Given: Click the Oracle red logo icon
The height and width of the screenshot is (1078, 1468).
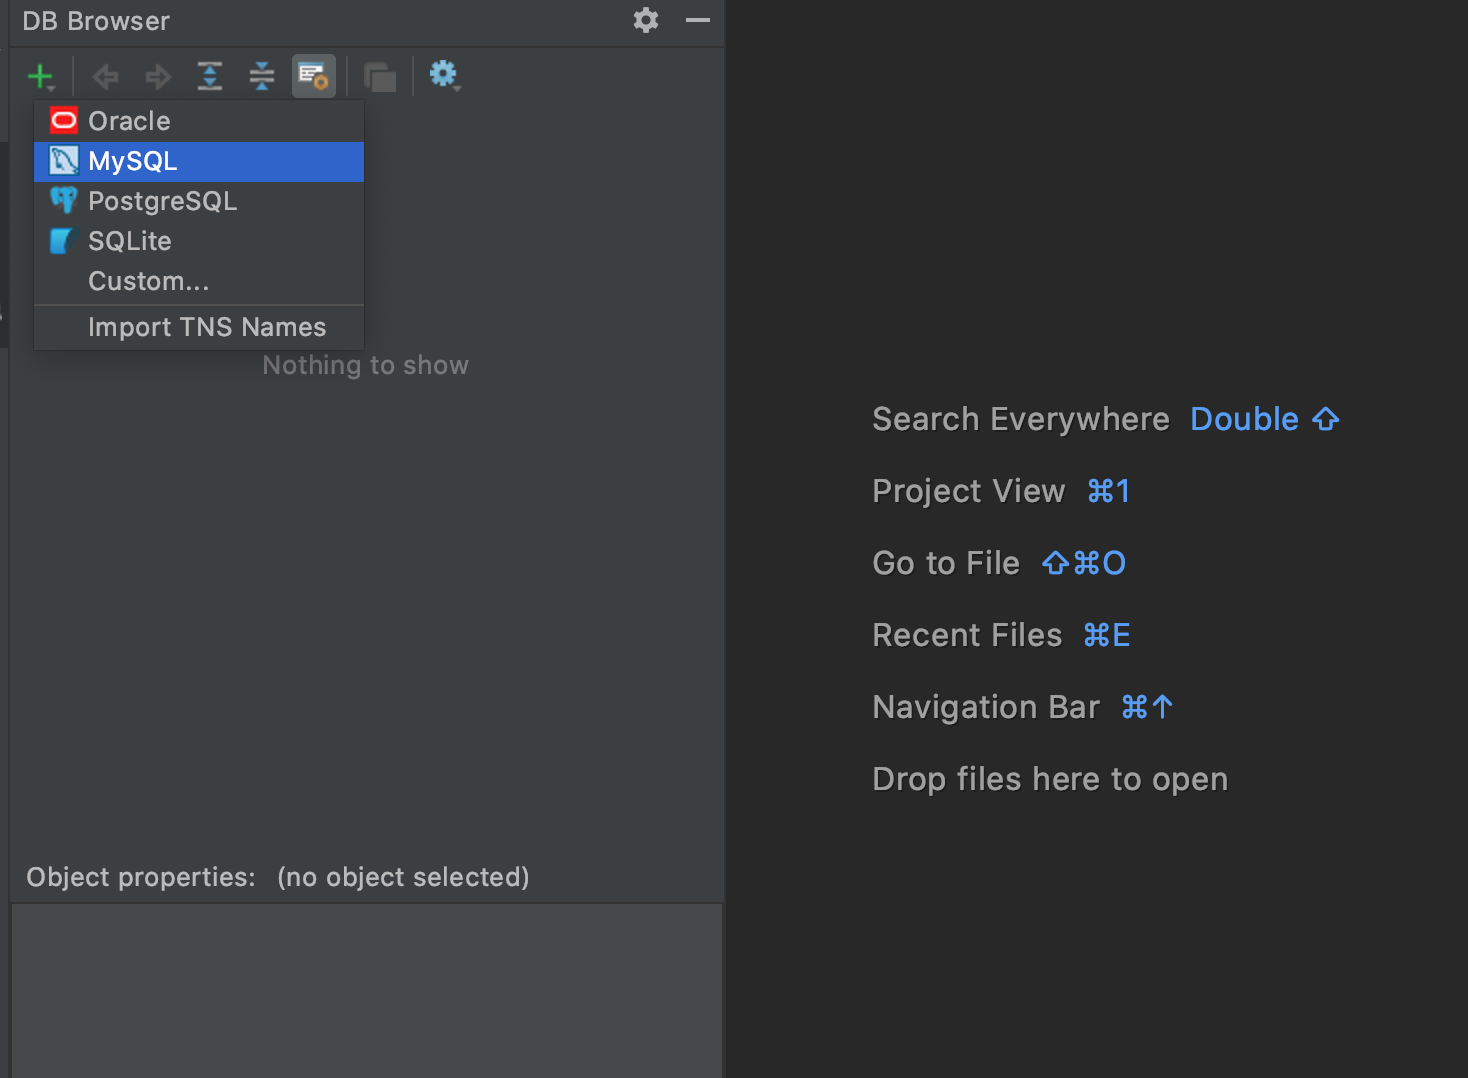Looking at the screenshot, I should pos(64,121).
